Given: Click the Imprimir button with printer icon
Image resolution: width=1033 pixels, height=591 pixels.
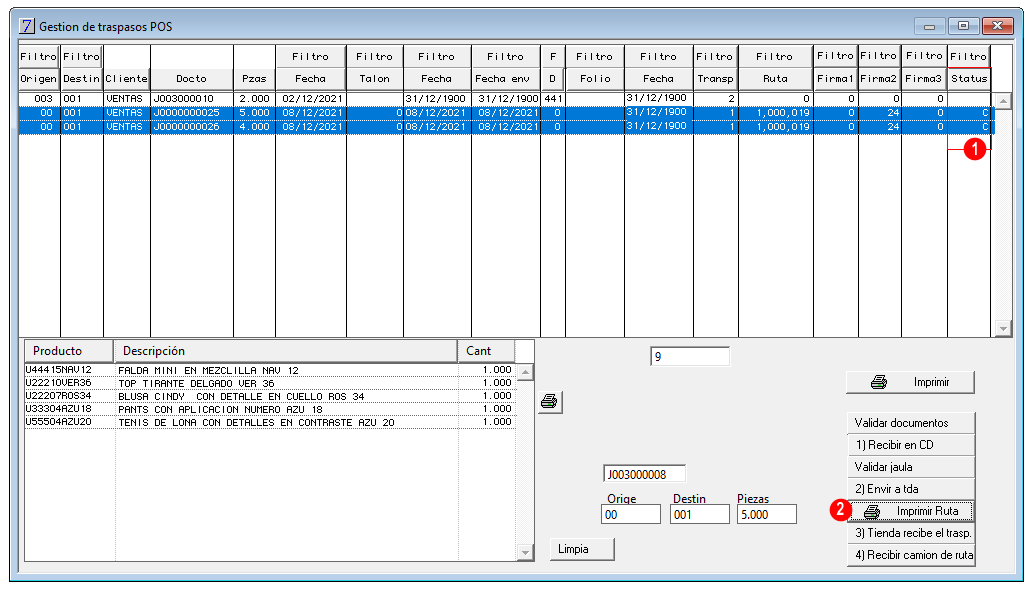Looking at the screenshot, I should click(x=910, y=382).
